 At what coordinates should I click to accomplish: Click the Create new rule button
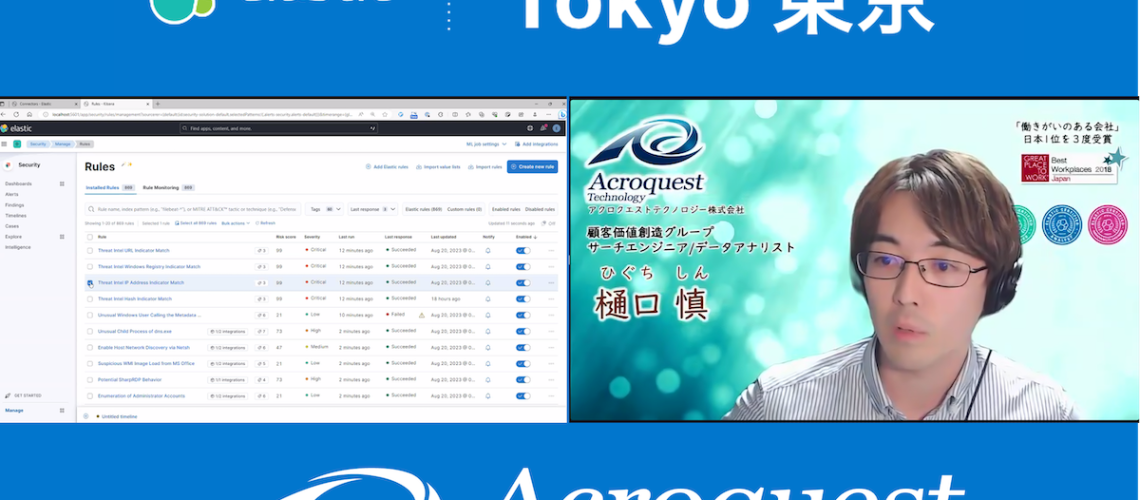(x=532, y=166)
